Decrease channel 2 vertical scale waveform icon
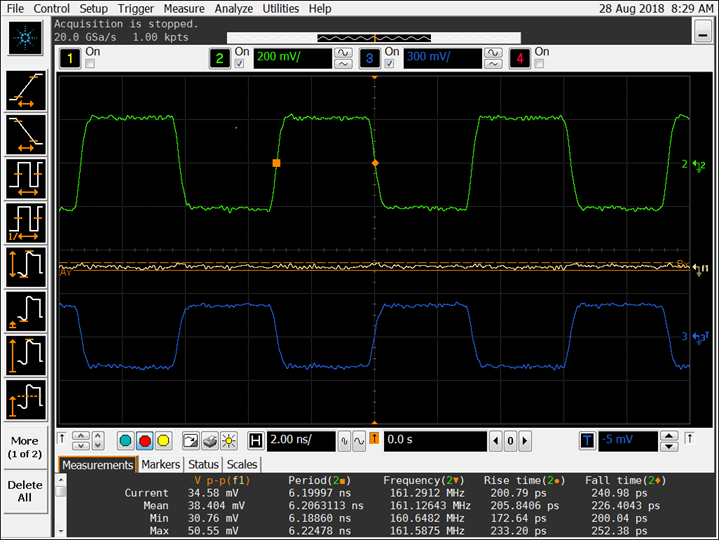This screenshot has width=719, height=540. [343, 64]
